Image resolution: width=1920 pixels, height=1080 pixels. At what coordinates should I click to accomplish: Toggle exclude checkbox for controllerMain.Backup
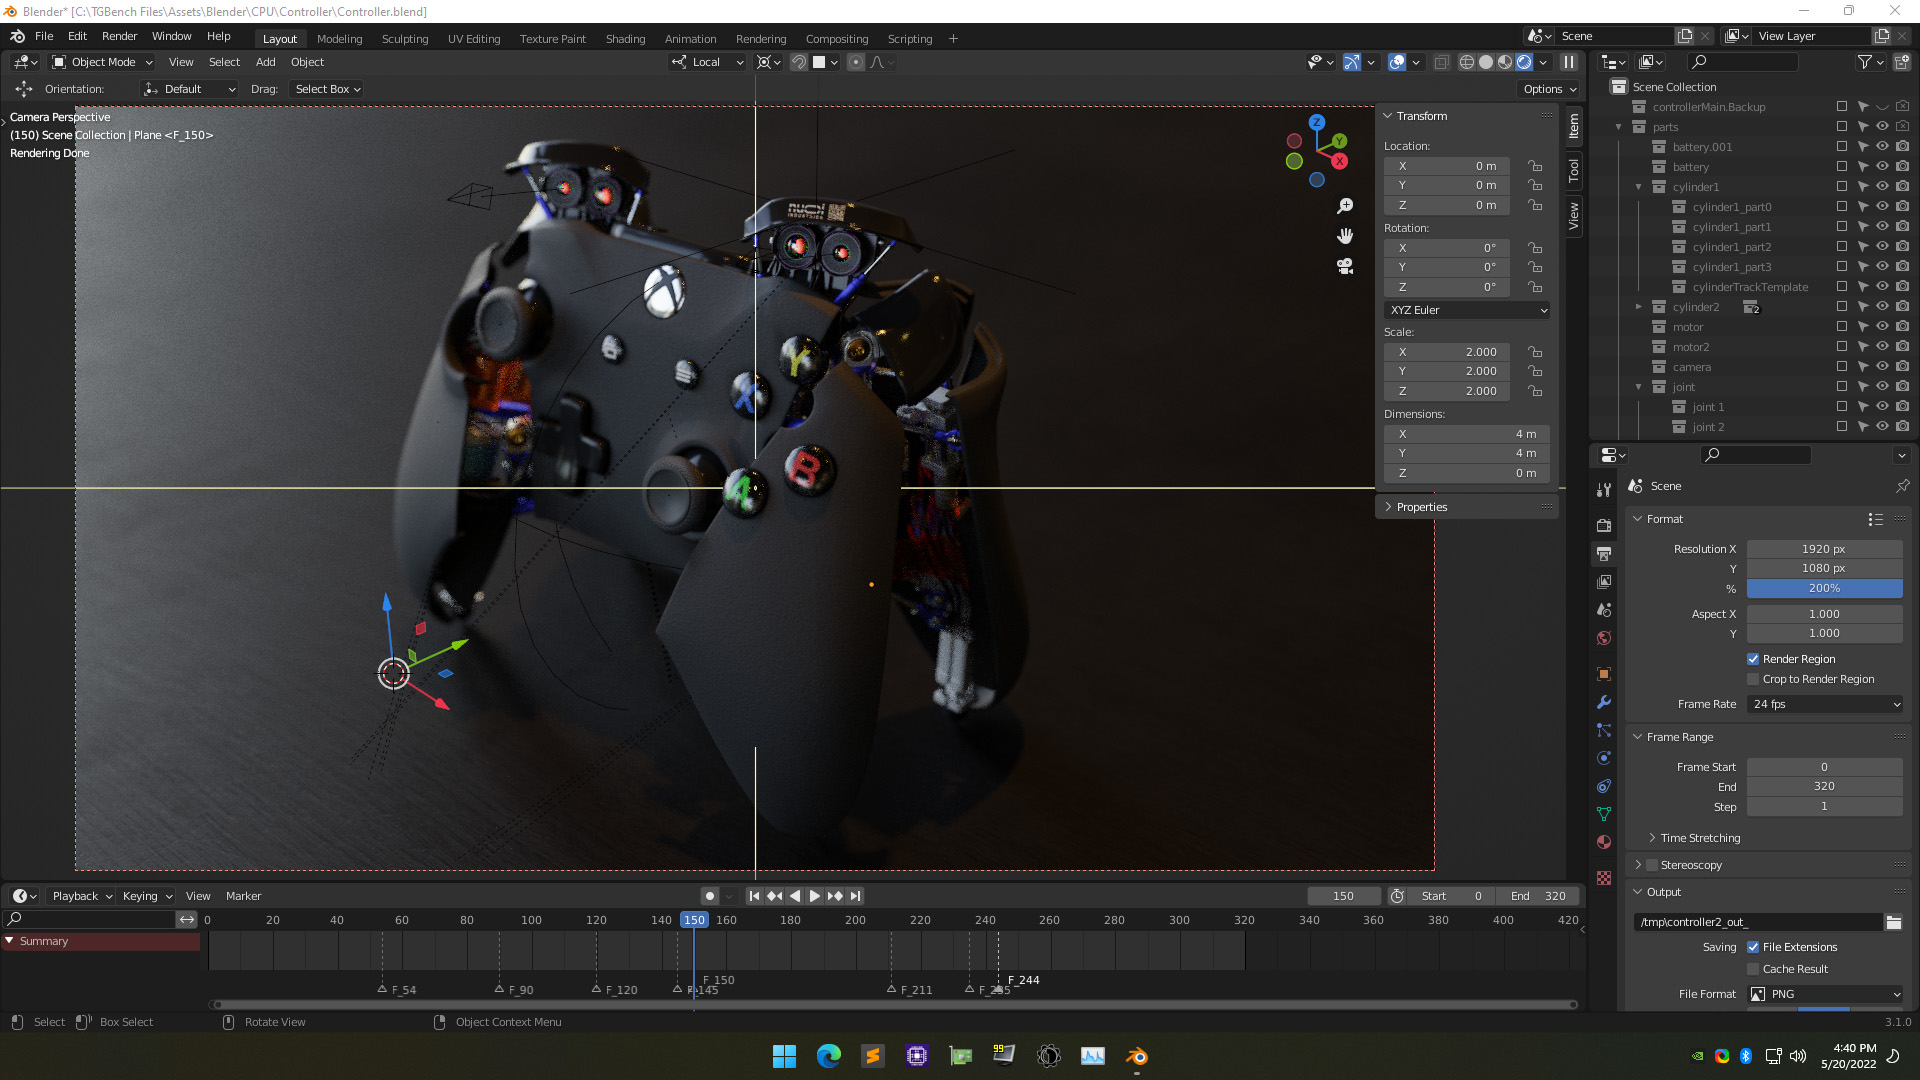click(1842, 107)
